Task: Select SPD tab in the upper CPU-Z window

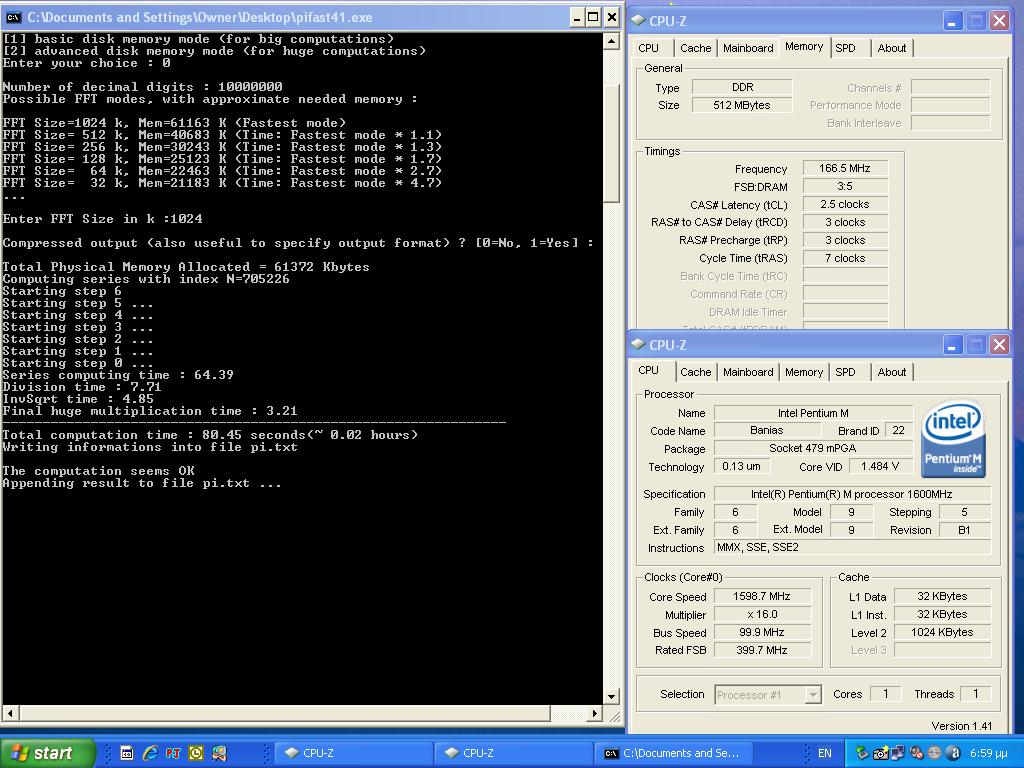Action: pos(845,48)
